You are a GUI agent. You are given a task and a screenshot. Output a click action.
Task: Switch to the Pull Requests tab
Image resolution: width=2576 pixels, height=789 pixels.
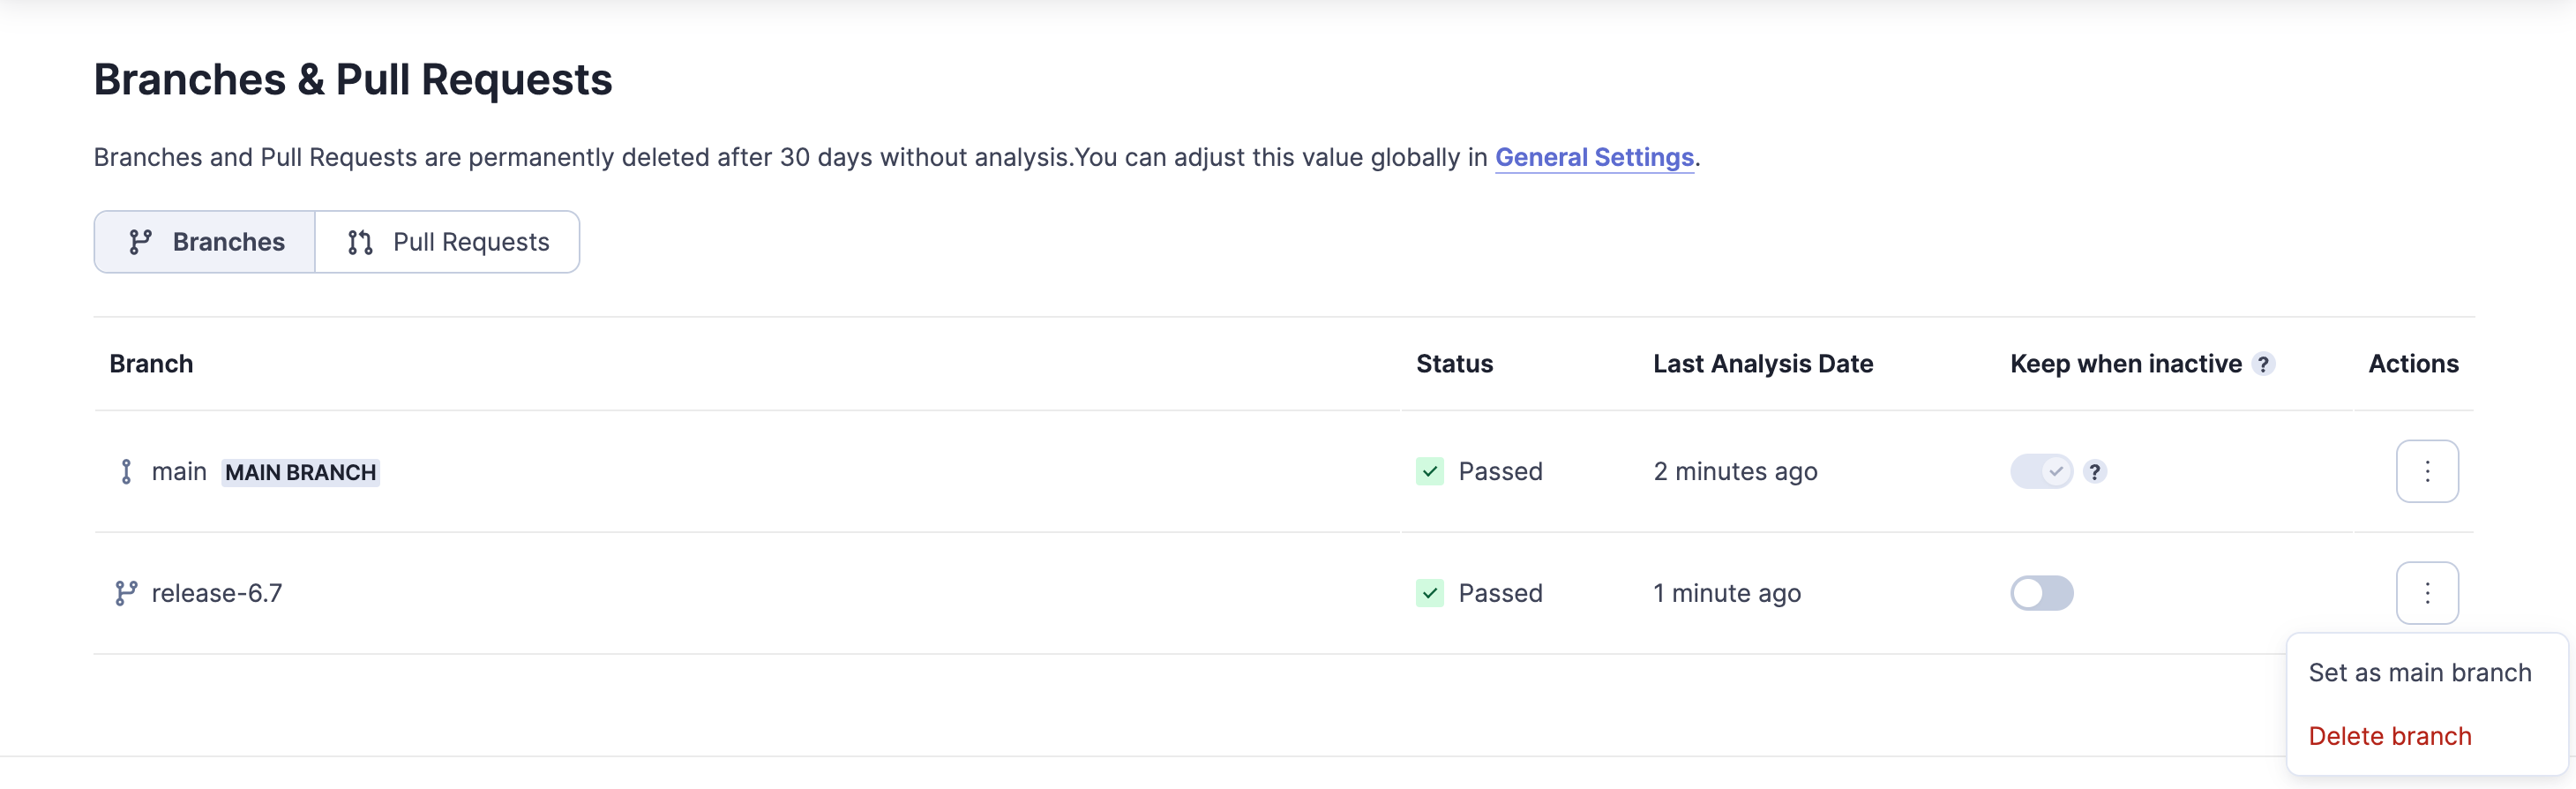click(x=448, y=242)
